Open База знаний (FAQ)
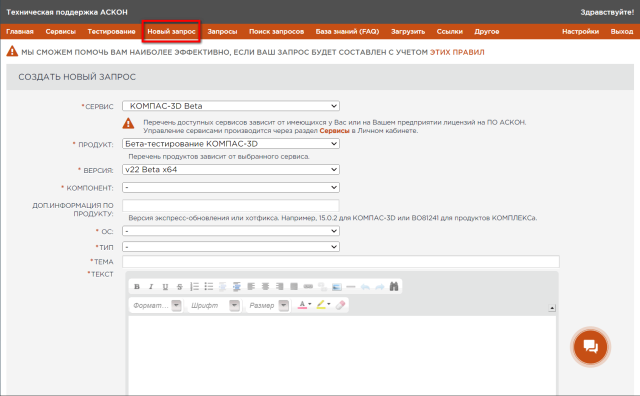The height and width of the screenshot is (396, 640). [x=347, y=31]
